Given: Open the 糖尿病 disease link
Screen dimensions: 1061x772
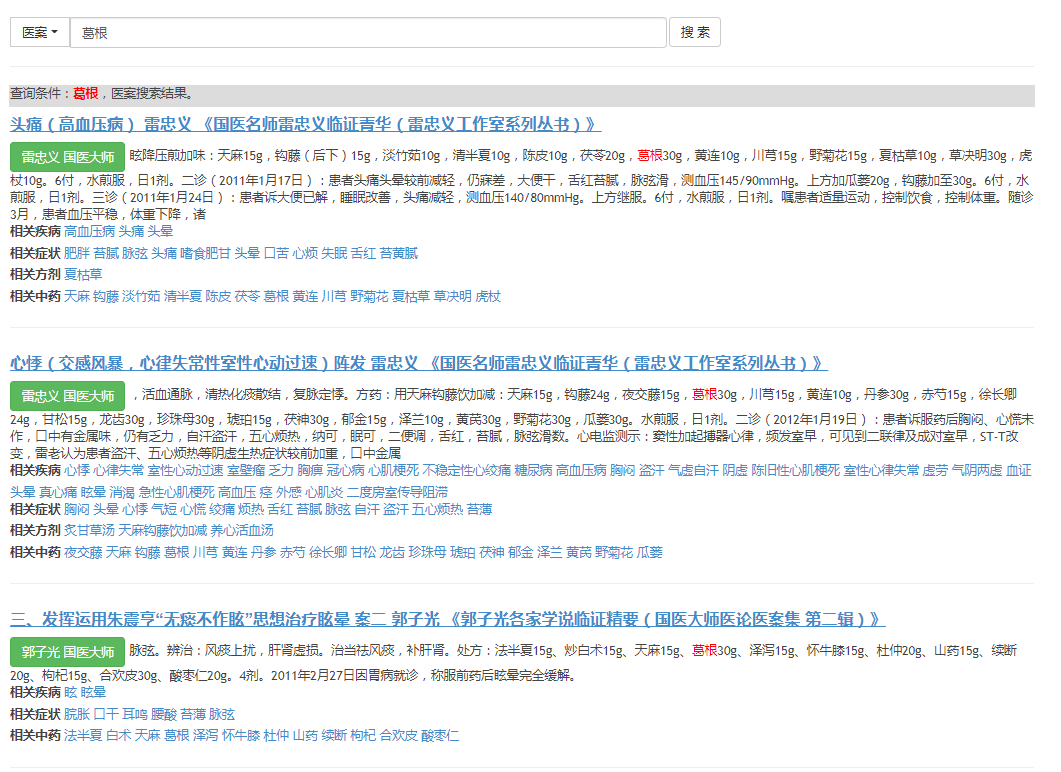Looking at the screenshot, I should click(x=533, y=470).
